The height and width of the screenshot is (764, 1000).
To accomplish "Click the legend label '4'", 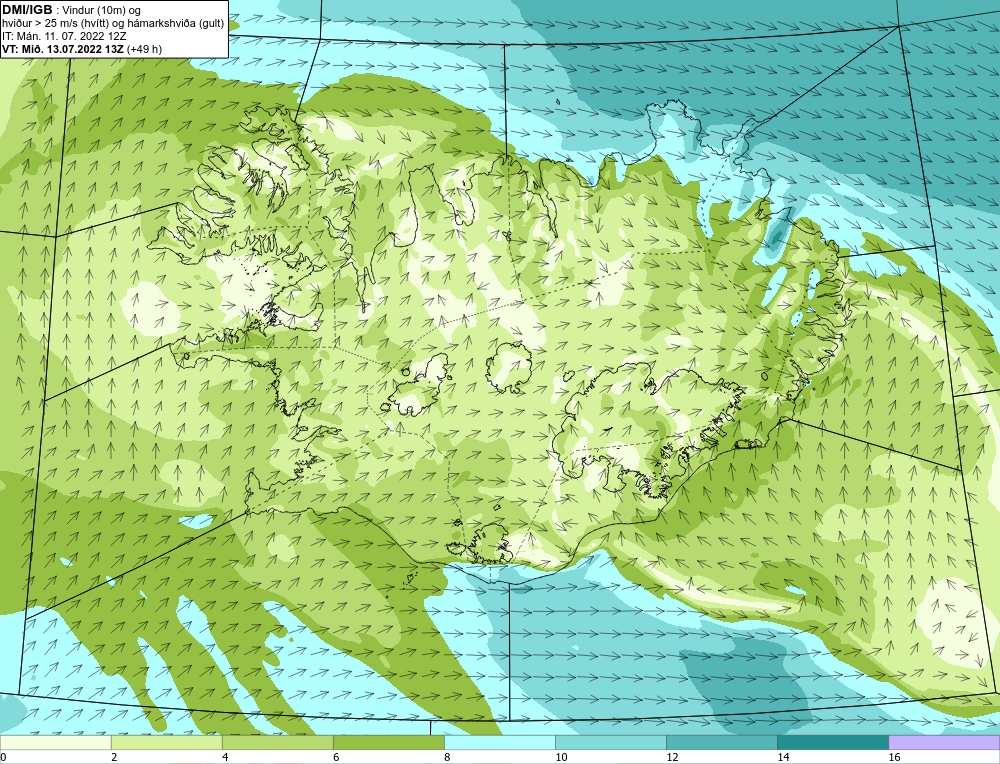I will tap(225, 757).
